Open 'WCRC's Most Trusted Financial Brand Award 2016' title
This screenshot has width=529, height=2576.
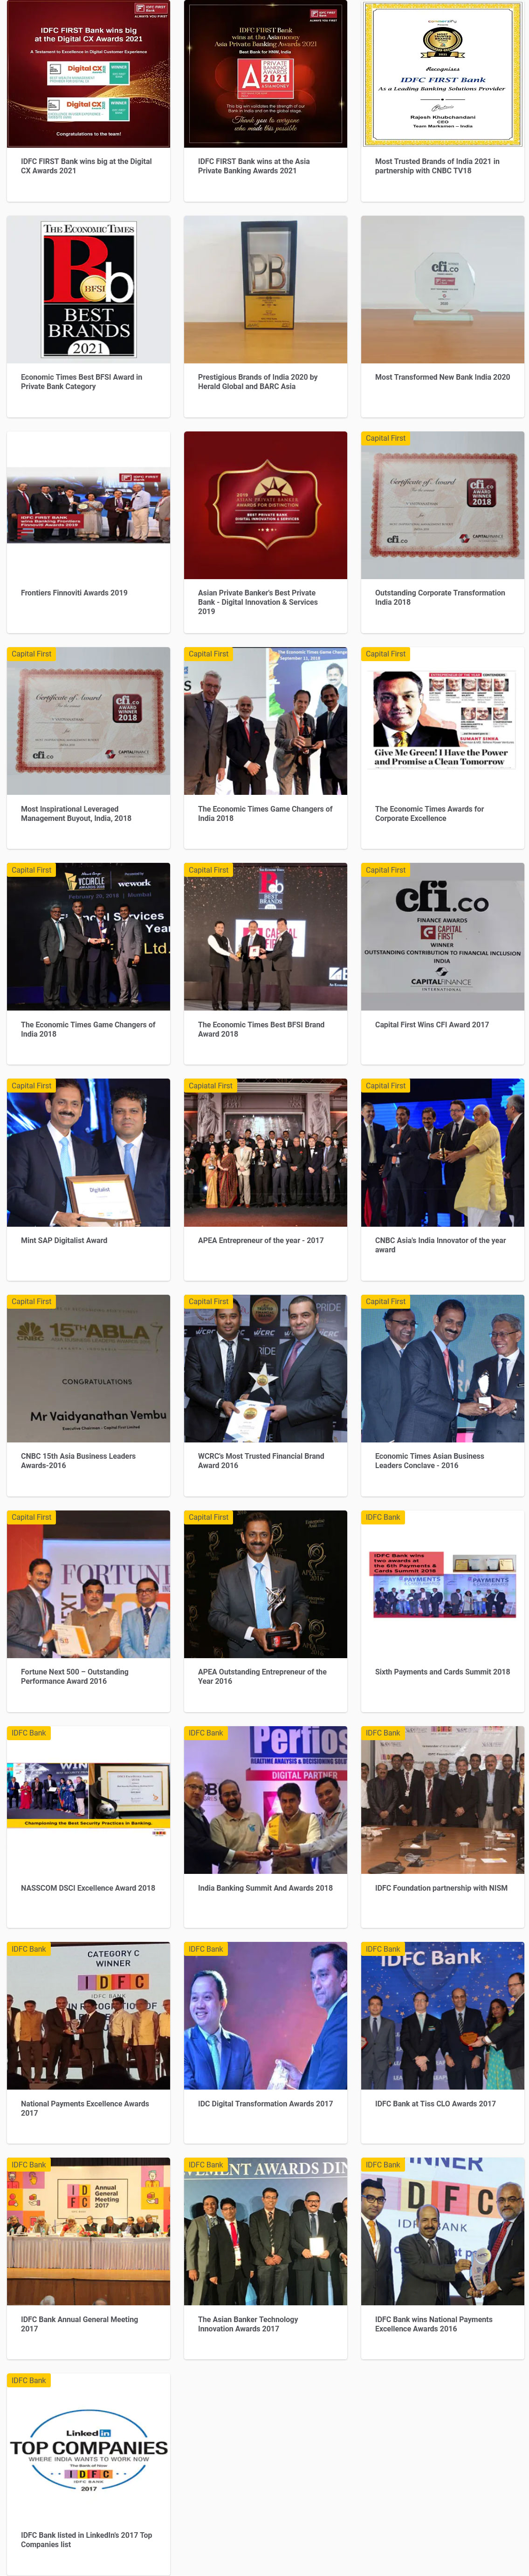pos(261,1461)
